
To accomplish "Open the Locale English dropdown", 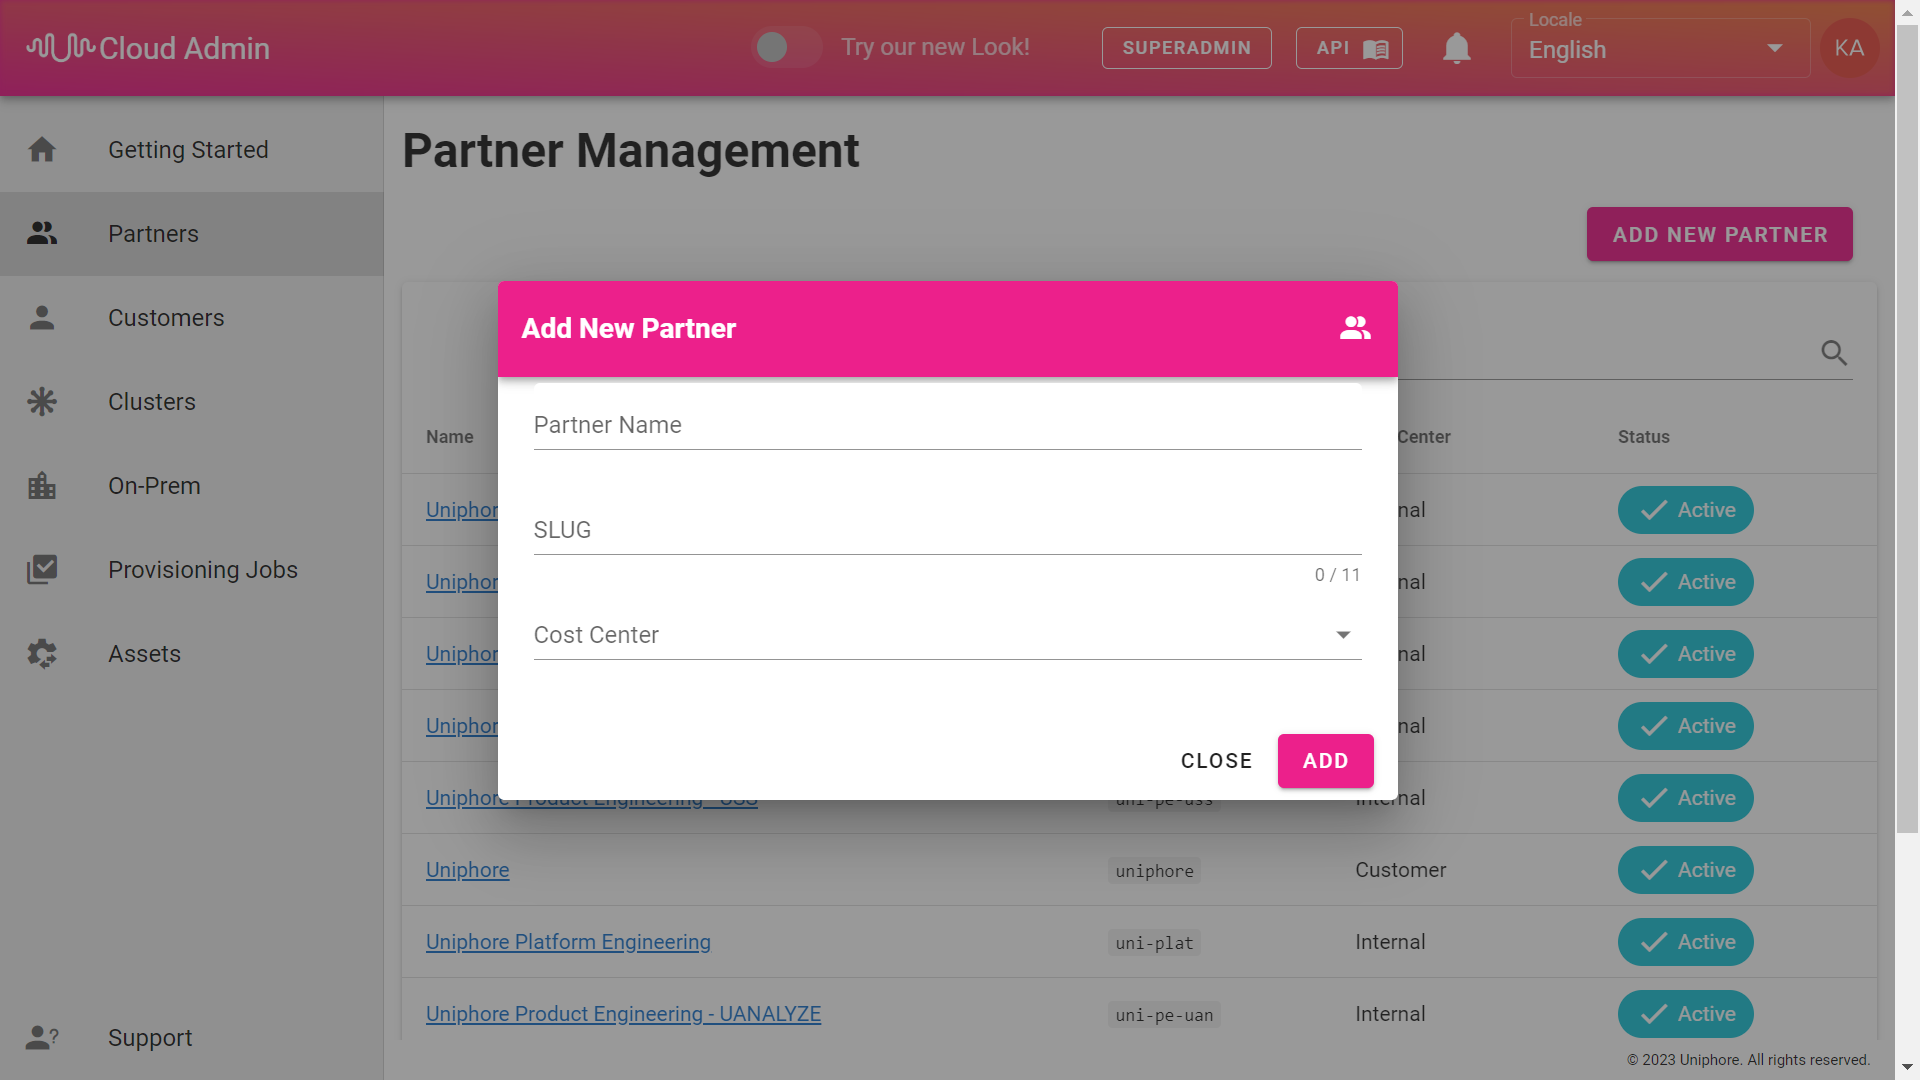I will click(x=1660, y=48).
